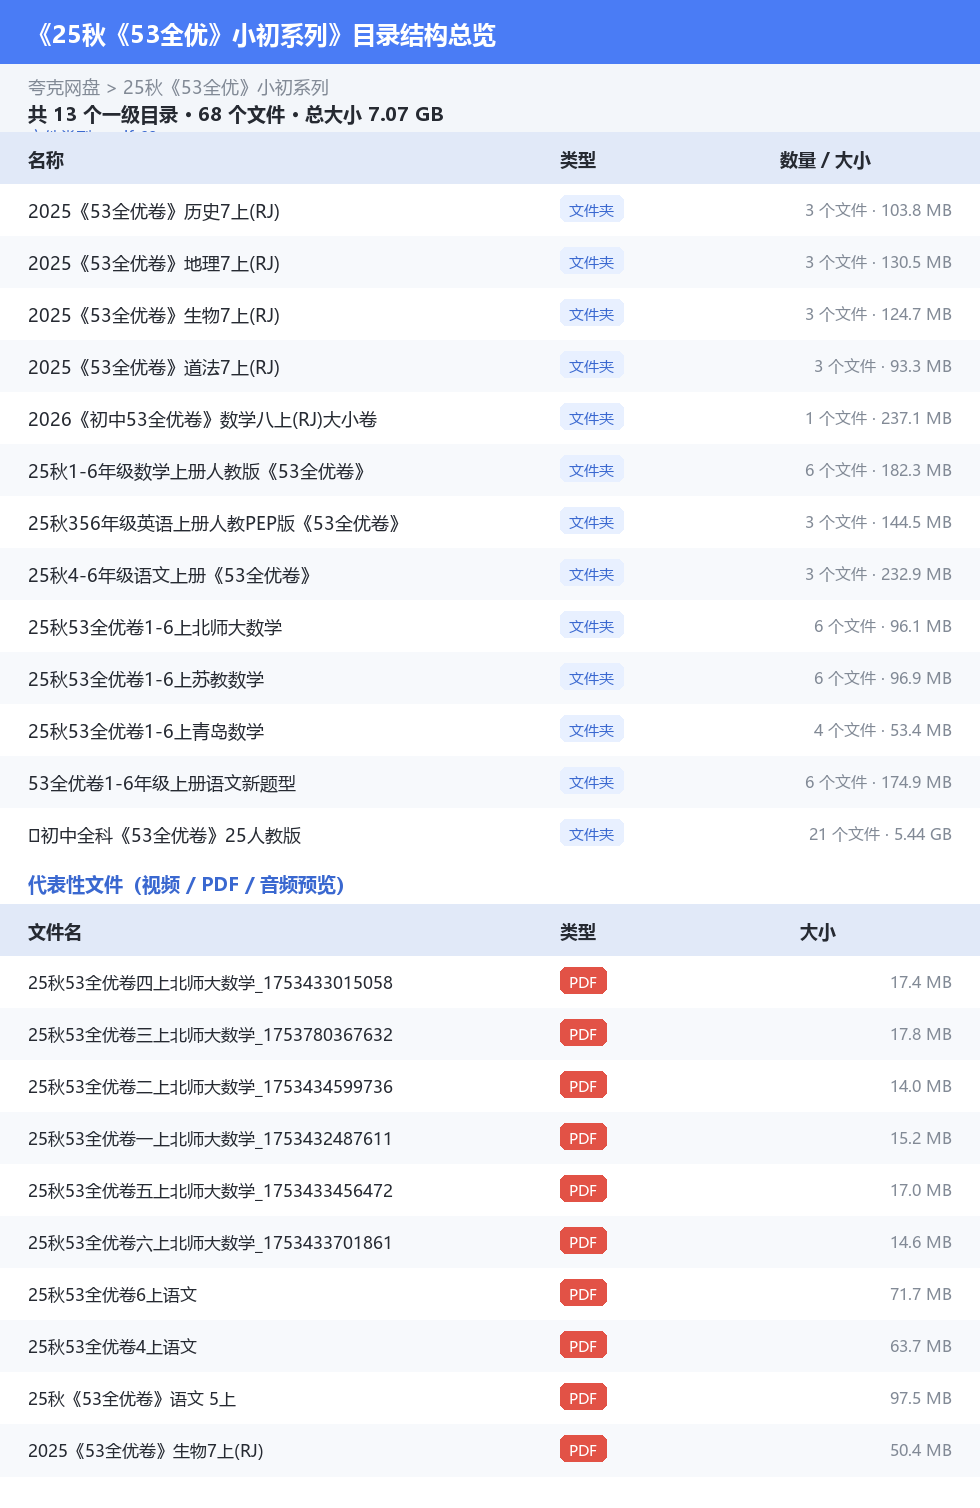Click PDF badge on 五上北师大数学 row
Screen dimensions: 980x1508
[x=583, y=1189]
